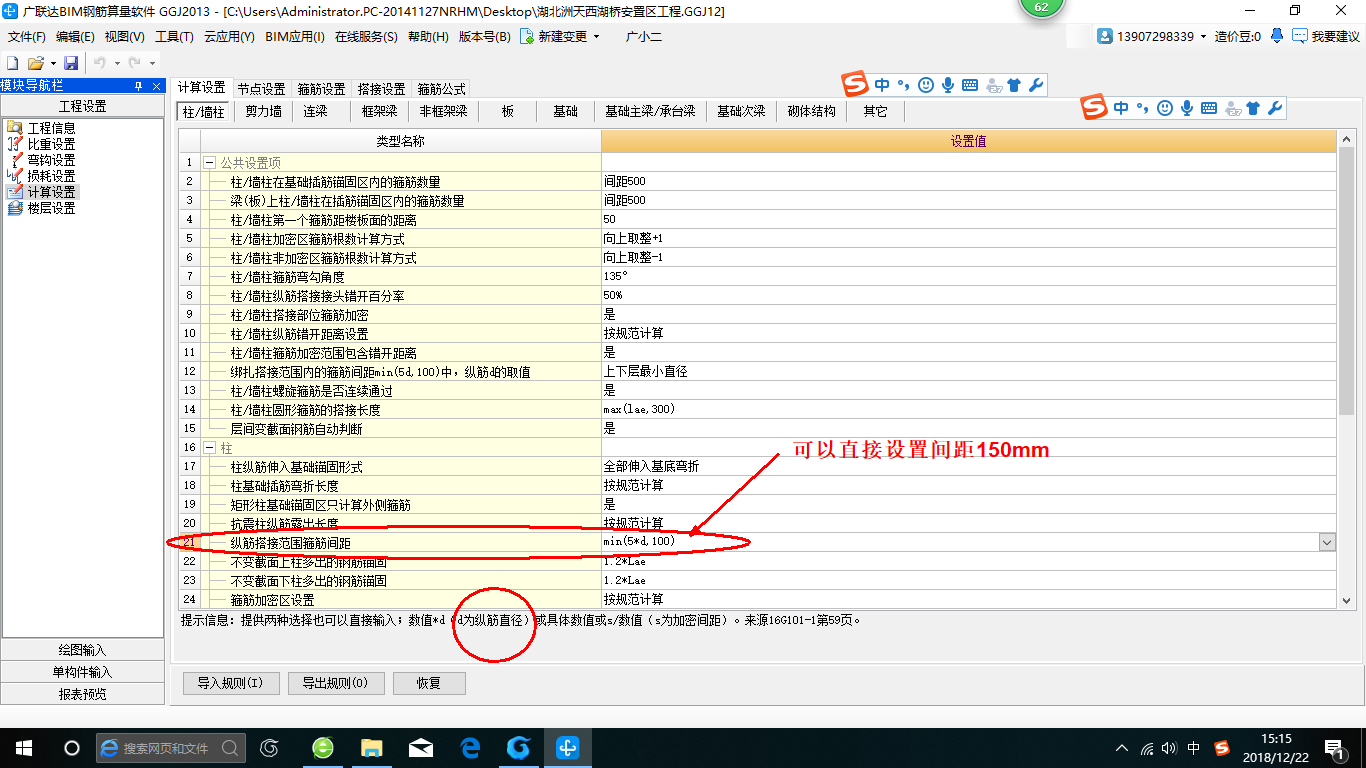The width and height of the screenshot is (1366, 768).
Task: Select the 柱/墙柱箍筋弯钩角度 row
Action: pos(391,277)
